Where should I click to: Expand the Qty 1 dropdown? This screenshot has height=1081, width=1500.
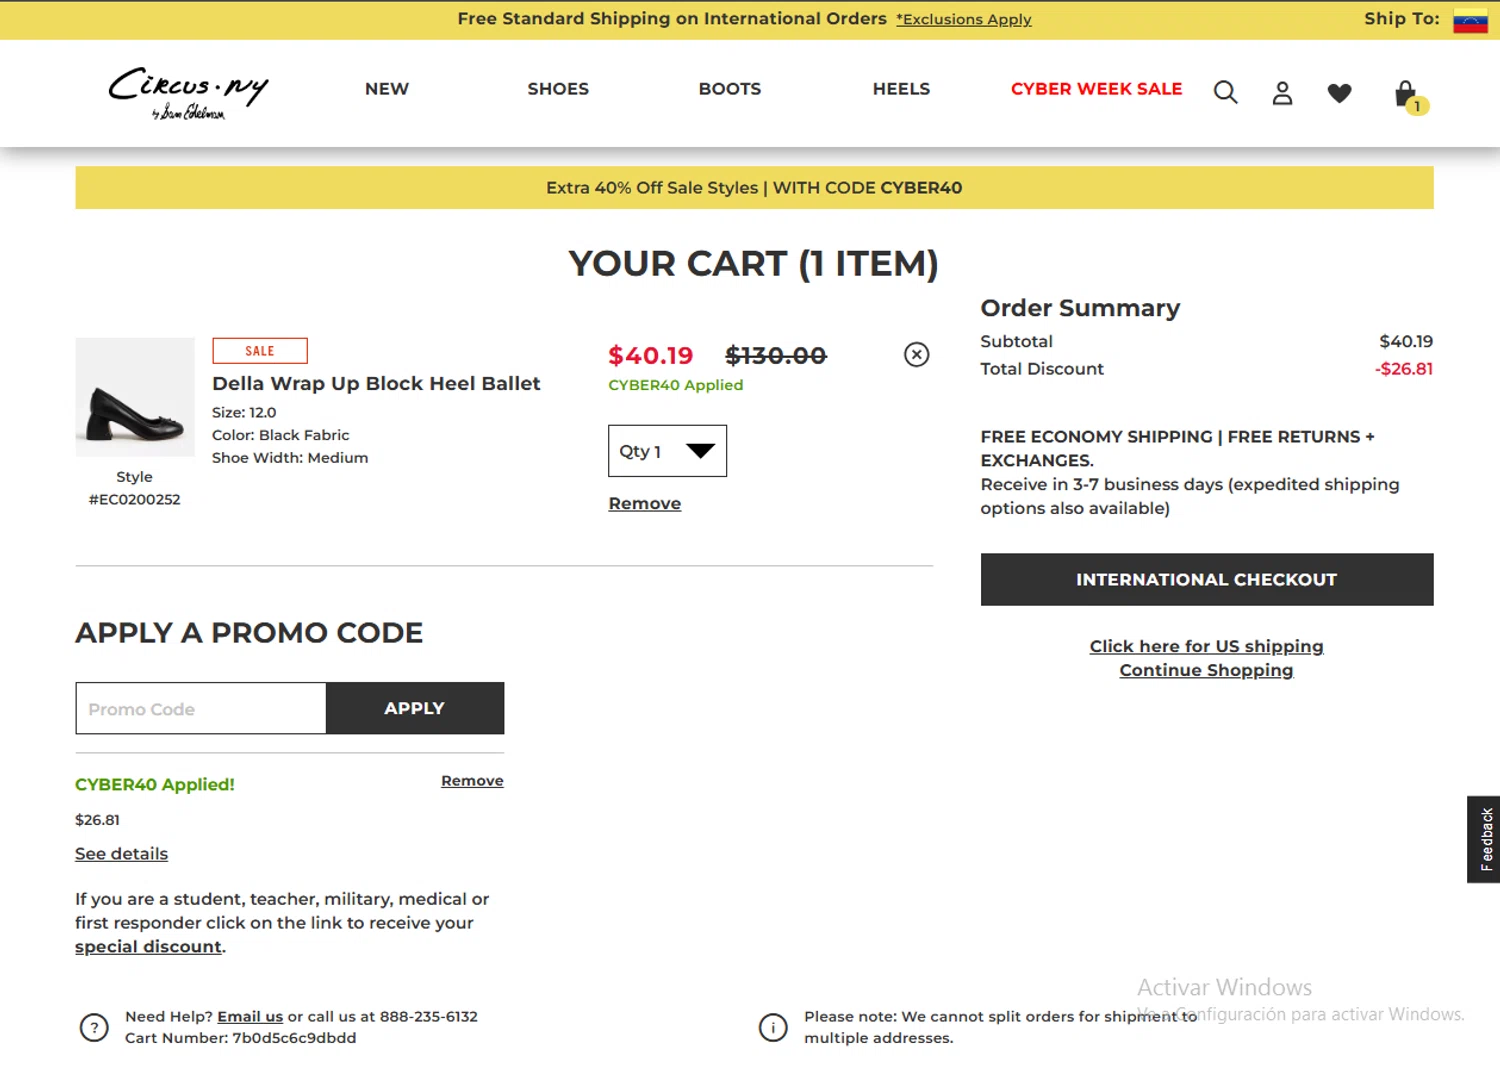(x=667, y=451)
